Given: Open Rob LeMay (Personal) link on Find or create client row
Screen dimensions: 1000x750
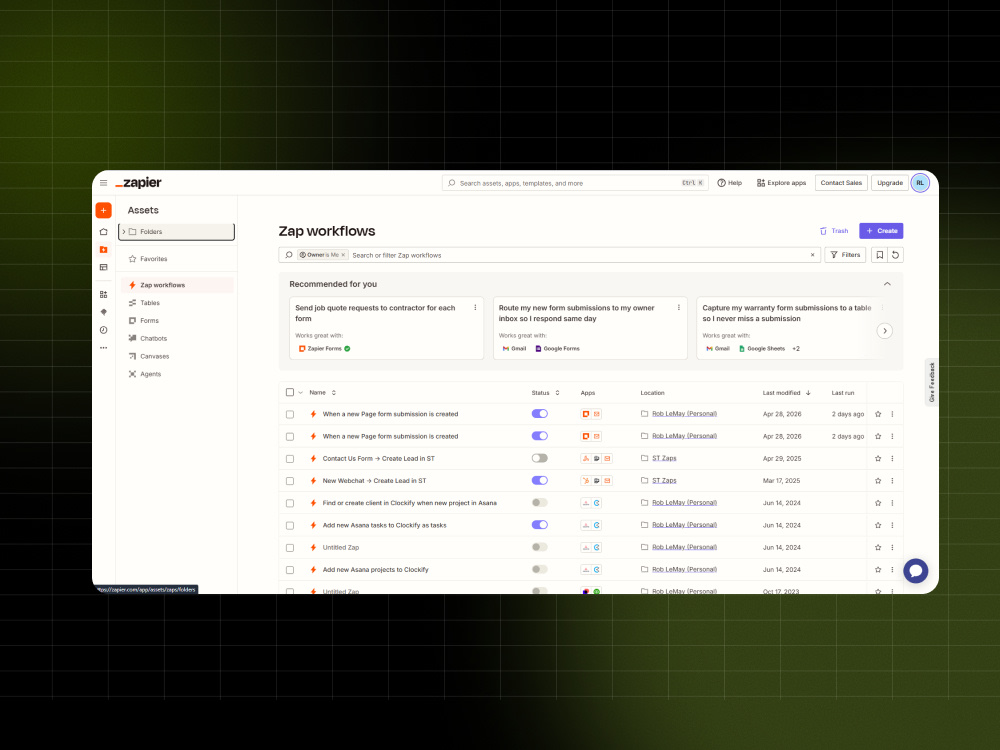Looking at the screenshot, I should 684,503.
